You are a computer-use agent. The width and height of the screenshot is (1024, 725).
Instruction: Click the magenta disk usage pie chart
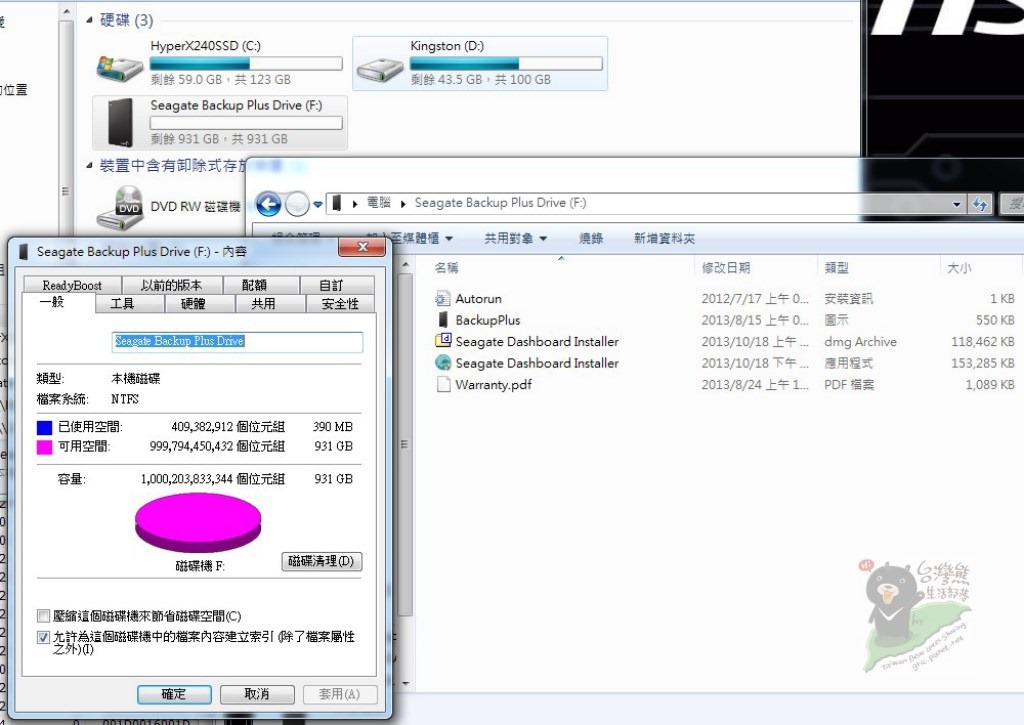[x=198, y=523]
